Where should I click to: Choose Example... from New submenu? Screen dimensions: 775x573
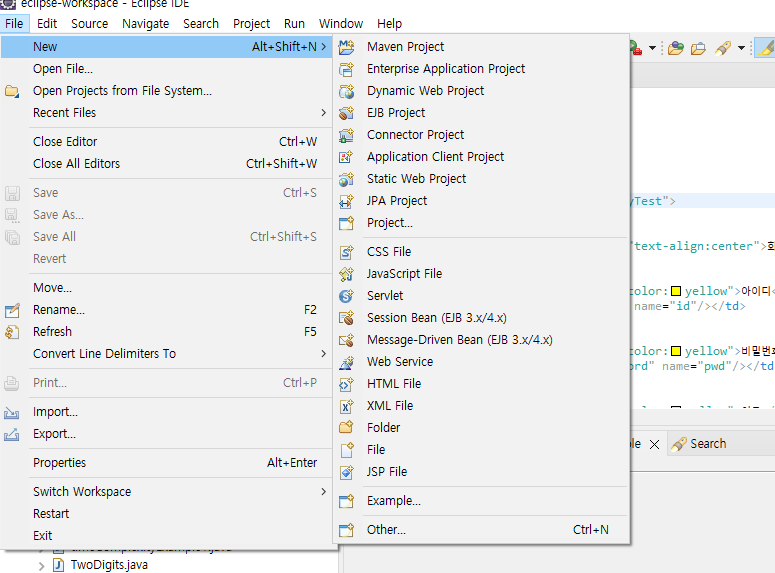click(x=481, y=501)
